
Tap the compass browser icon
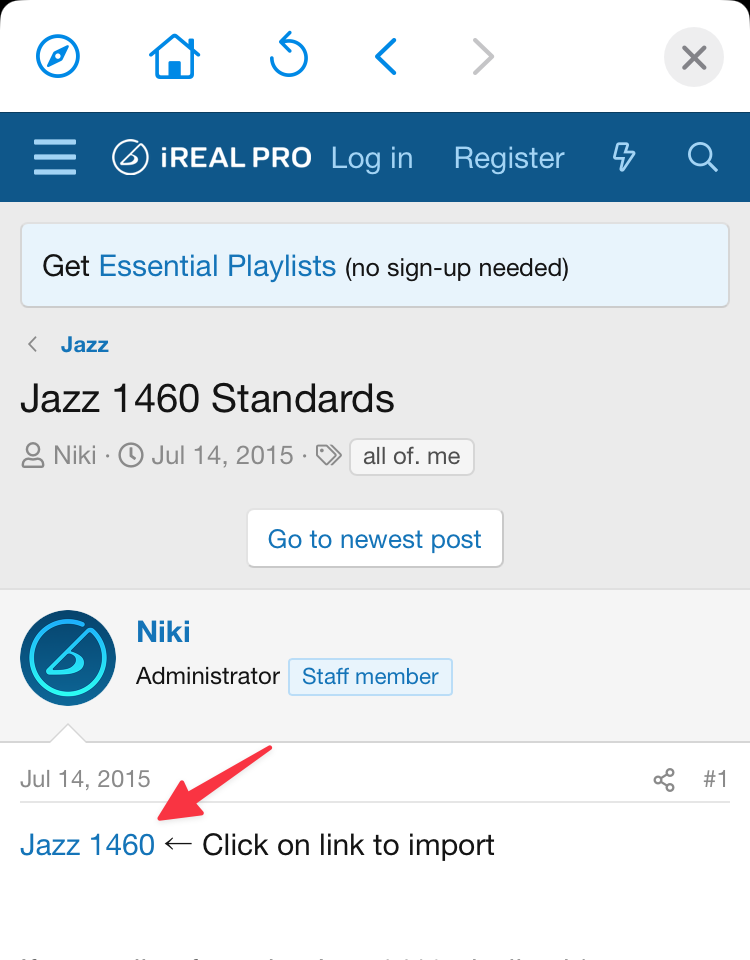click(58, 57)
